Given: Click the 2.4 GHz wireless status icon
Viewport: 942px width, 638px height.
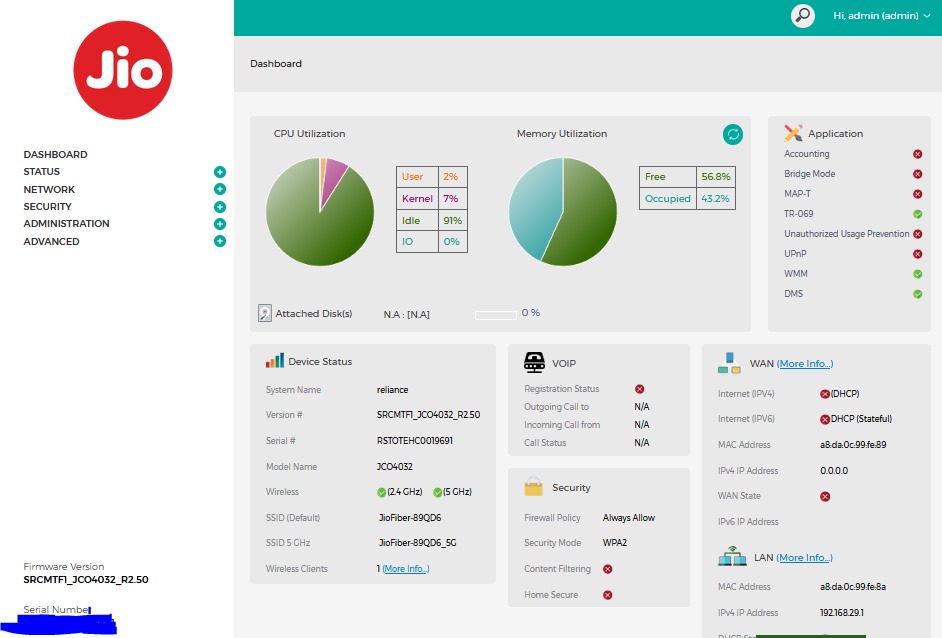Looking at the screenshot, I should (381, 493).
